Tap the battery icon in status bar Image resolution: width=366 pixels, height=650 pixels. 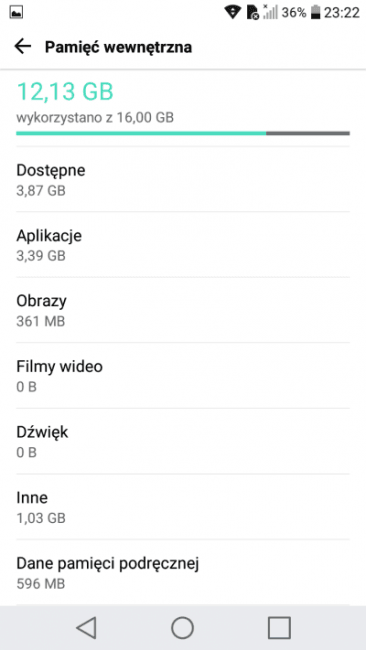click(x=316, y=13)
